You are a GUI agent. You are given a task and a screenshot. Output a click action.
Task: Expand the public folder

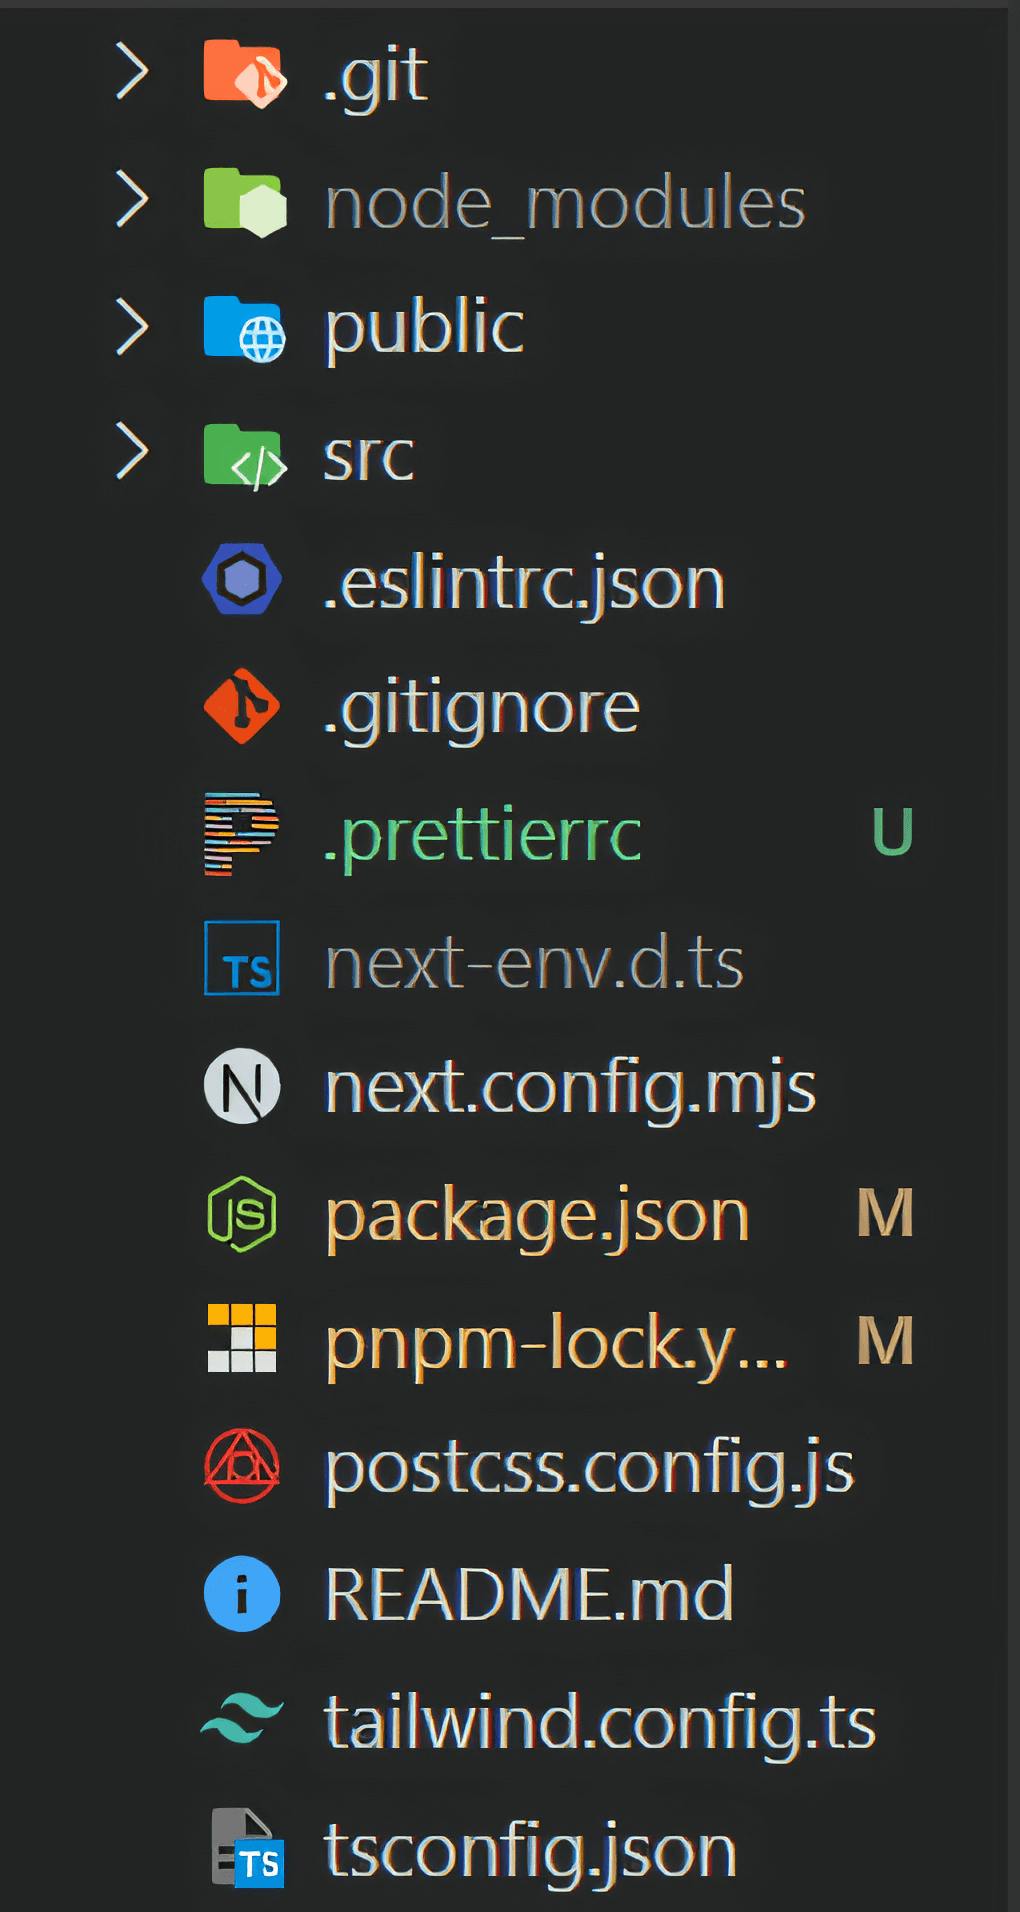click(x=130, y=327)
